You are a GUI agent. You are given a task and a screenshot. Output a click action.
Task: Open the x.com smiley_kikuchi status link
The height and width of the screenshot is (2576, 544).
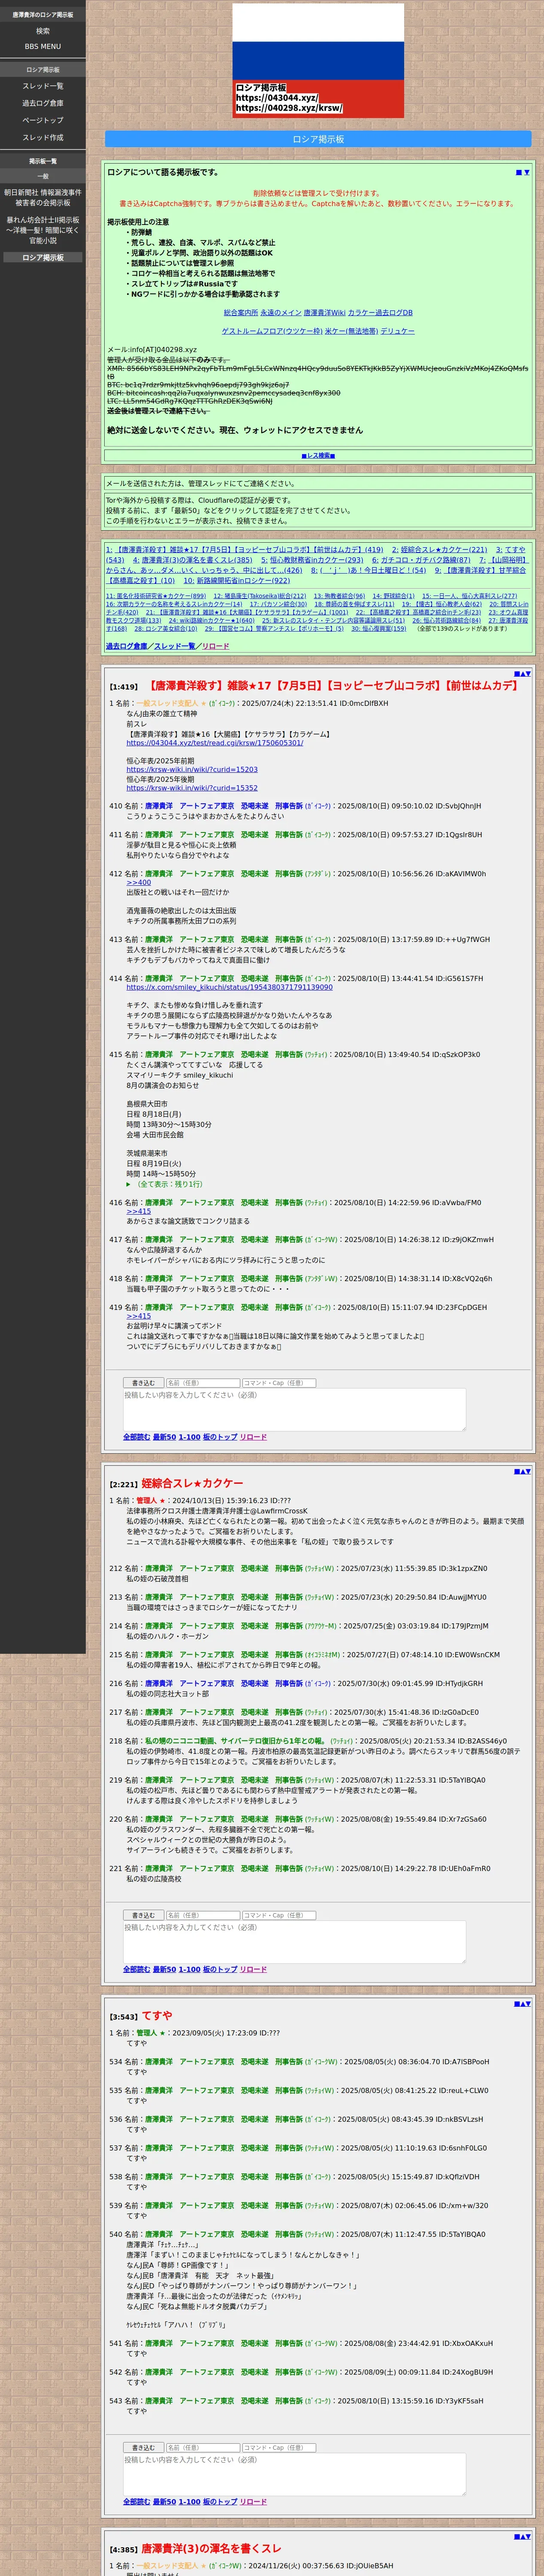pos(229,987)
